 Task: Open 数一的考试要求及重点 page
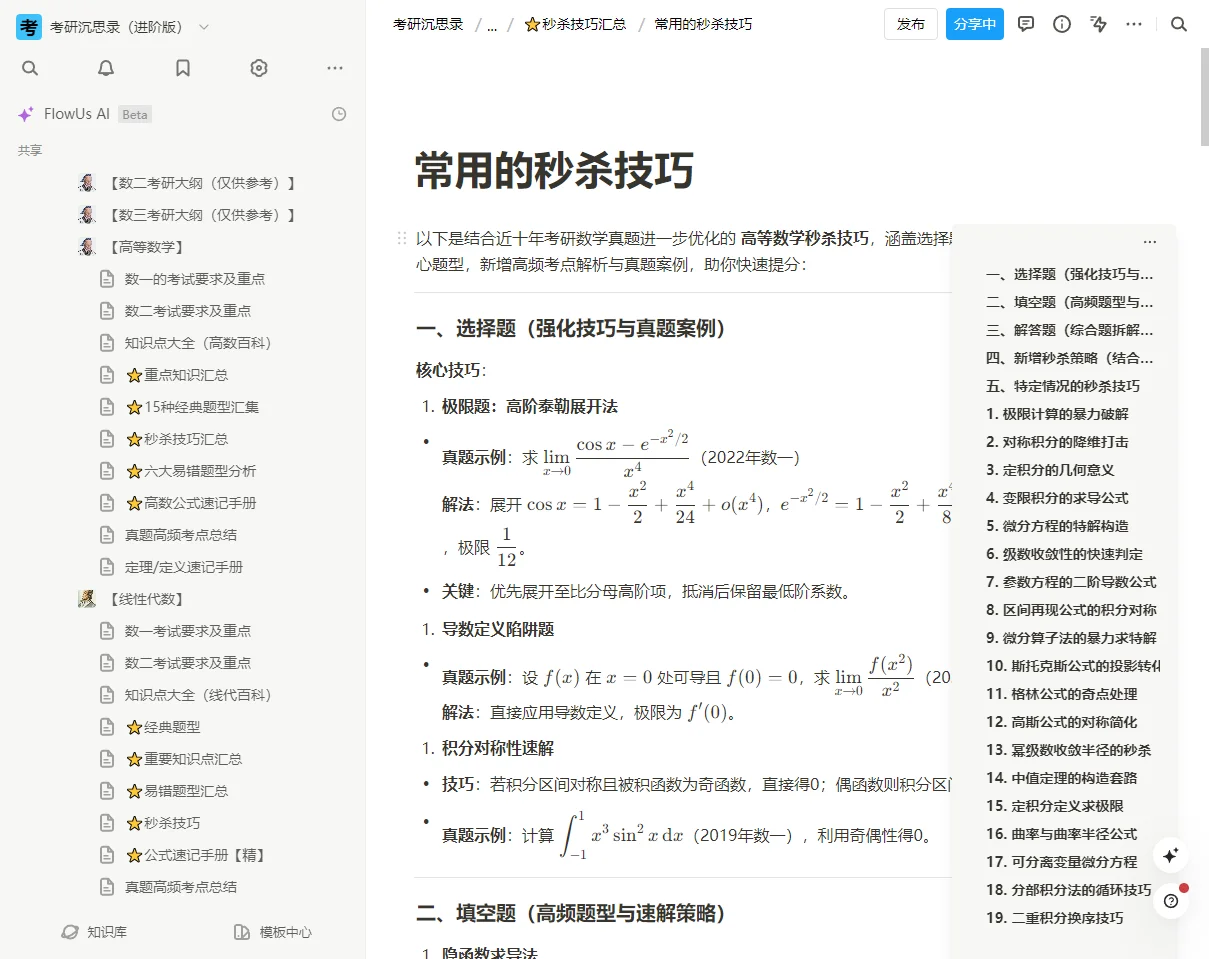[195, 279]
